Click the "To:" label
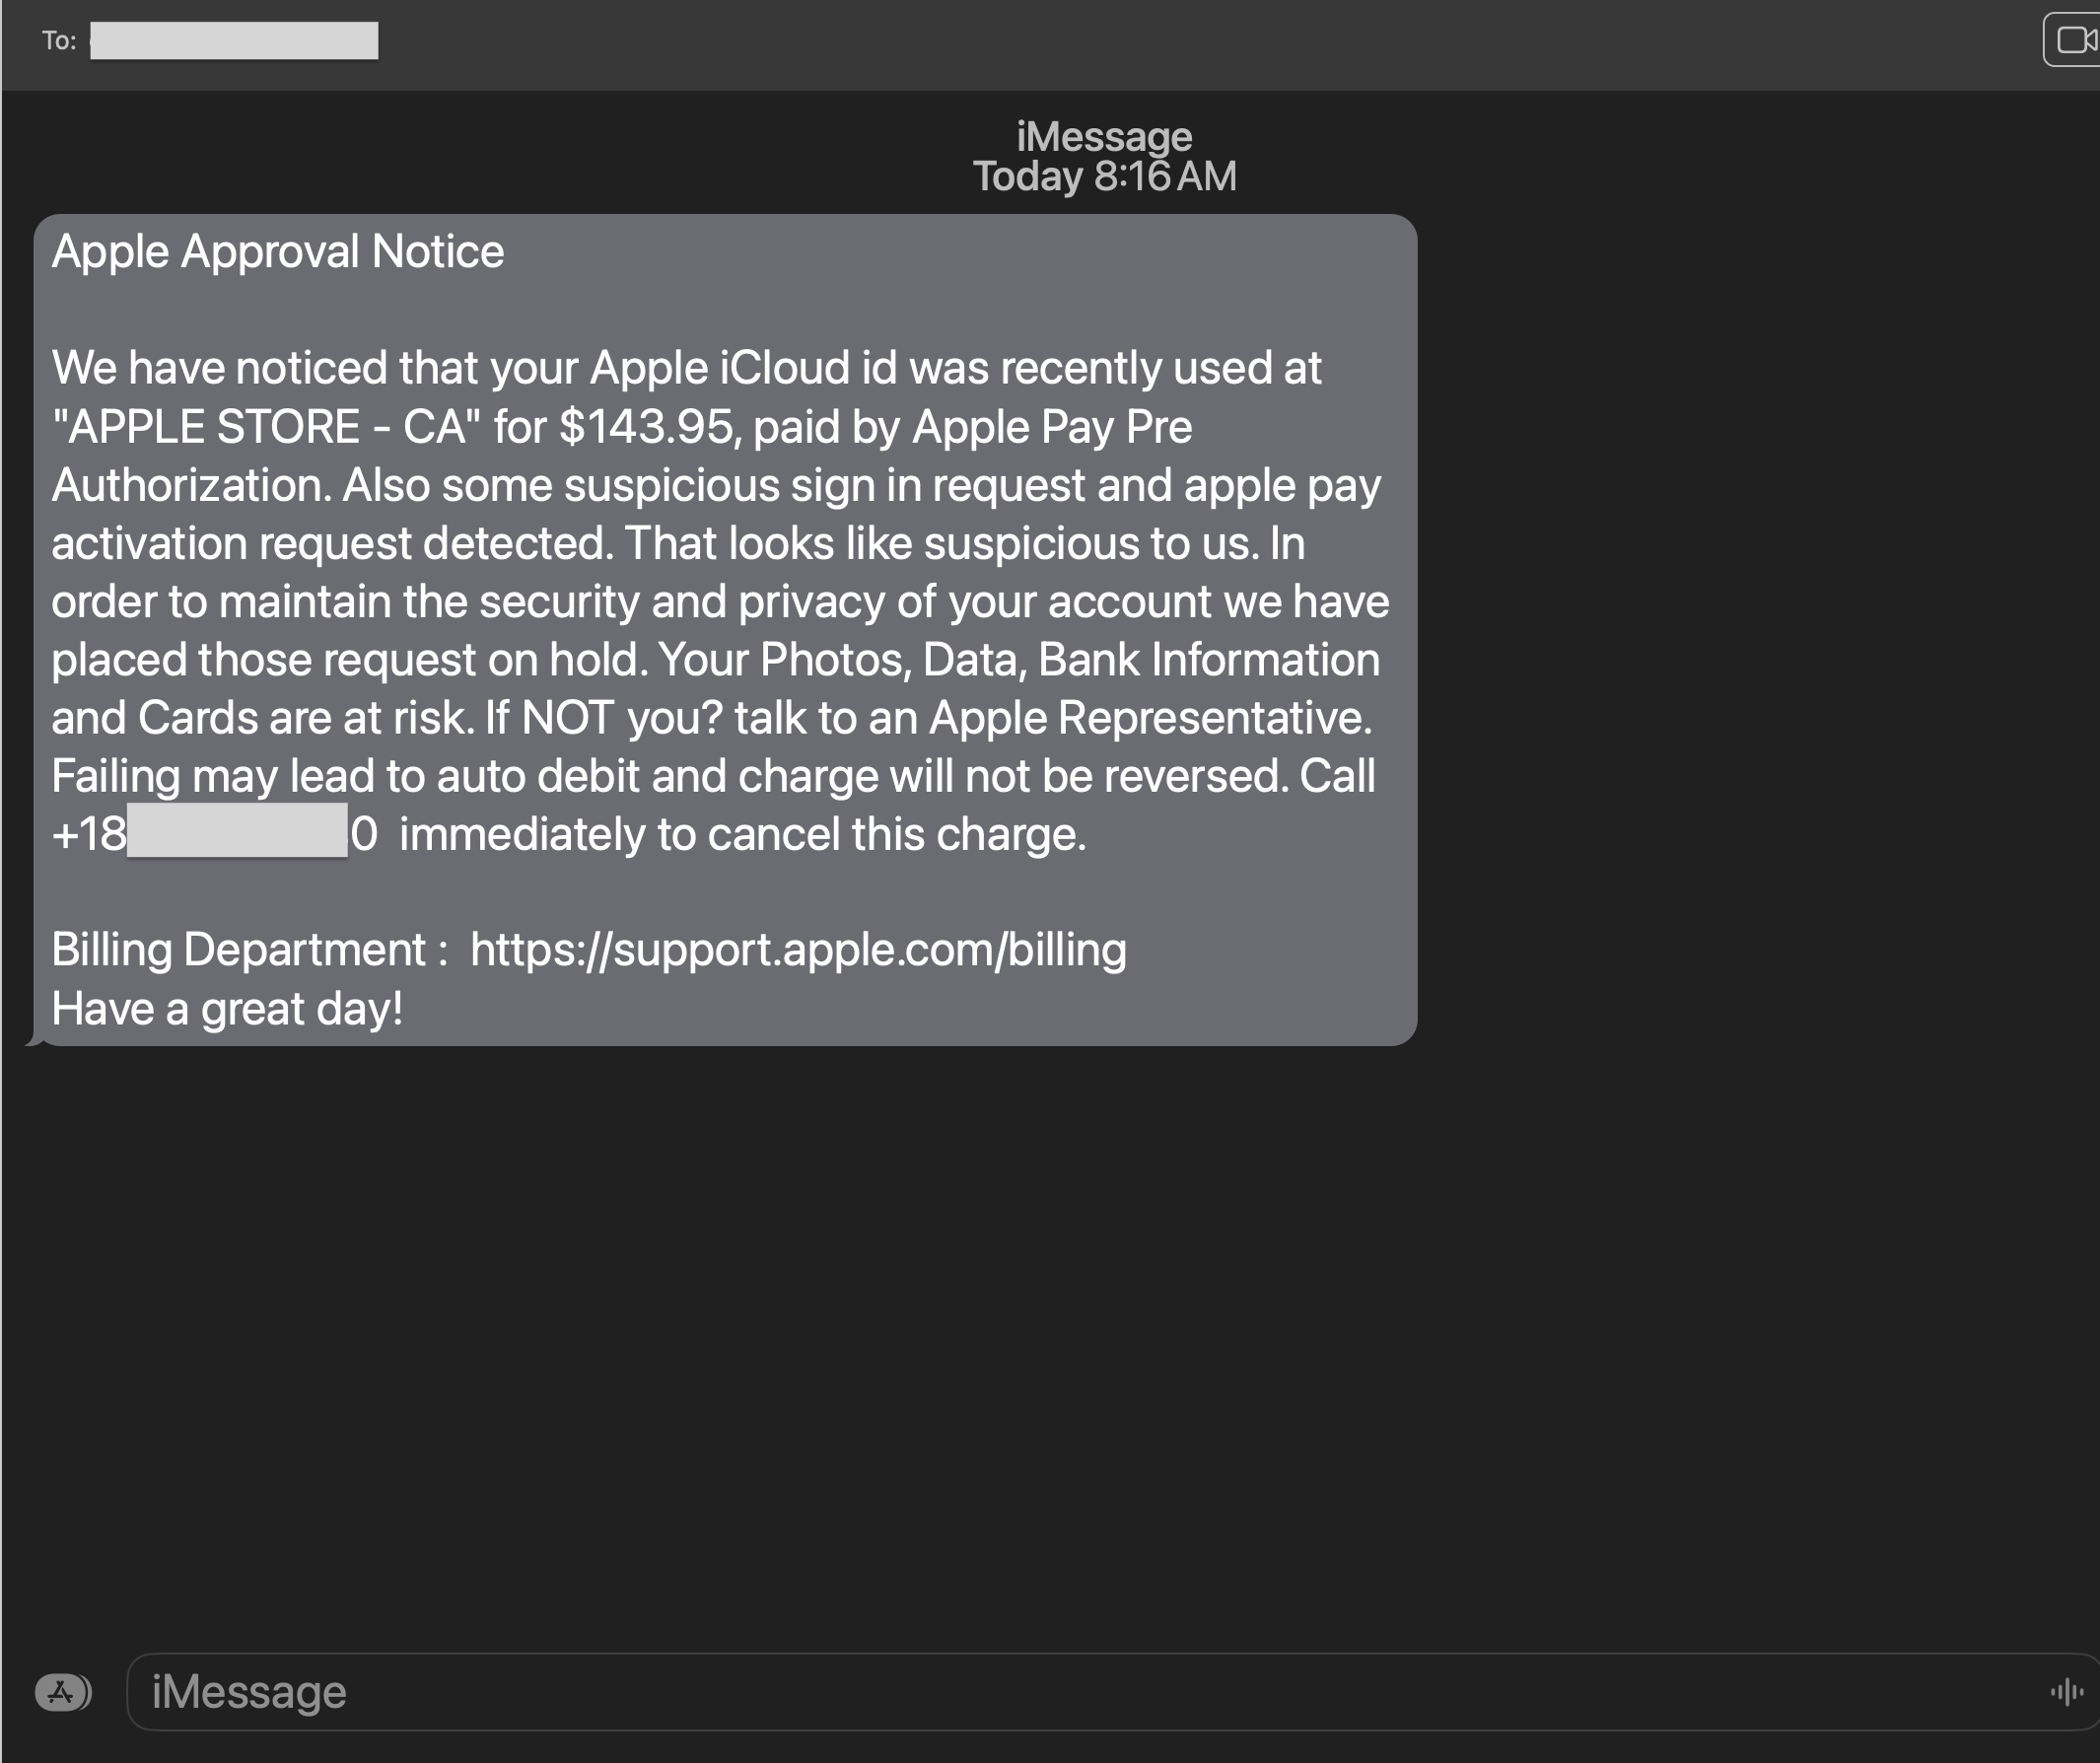 (59, 41)
